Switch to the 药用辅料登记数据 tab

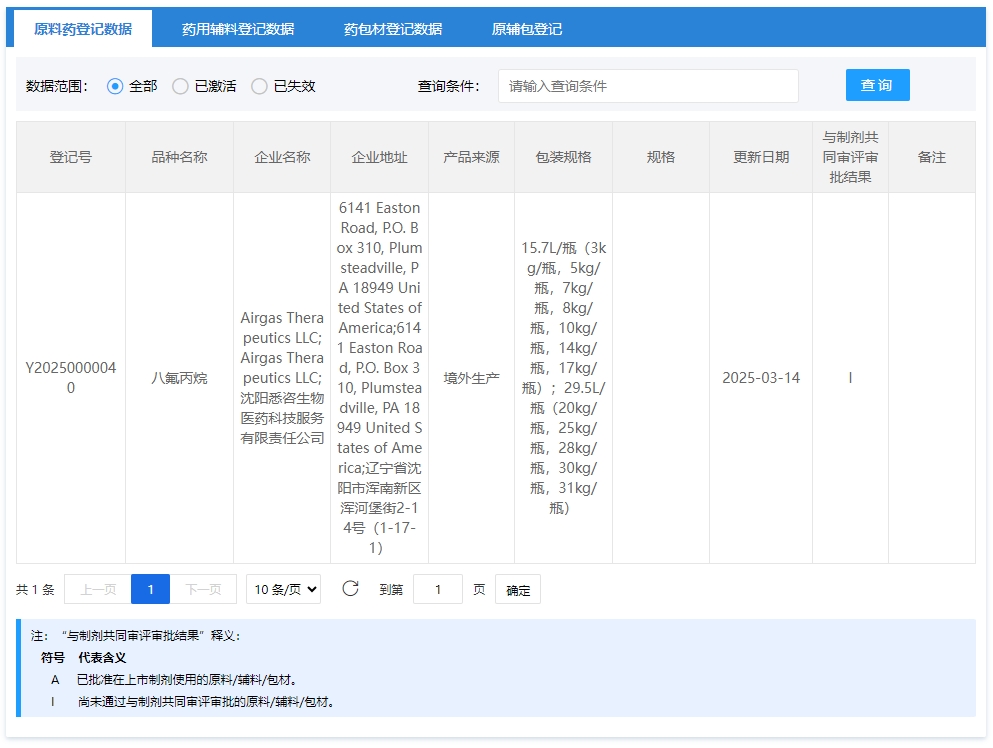(x=238, y=29)
